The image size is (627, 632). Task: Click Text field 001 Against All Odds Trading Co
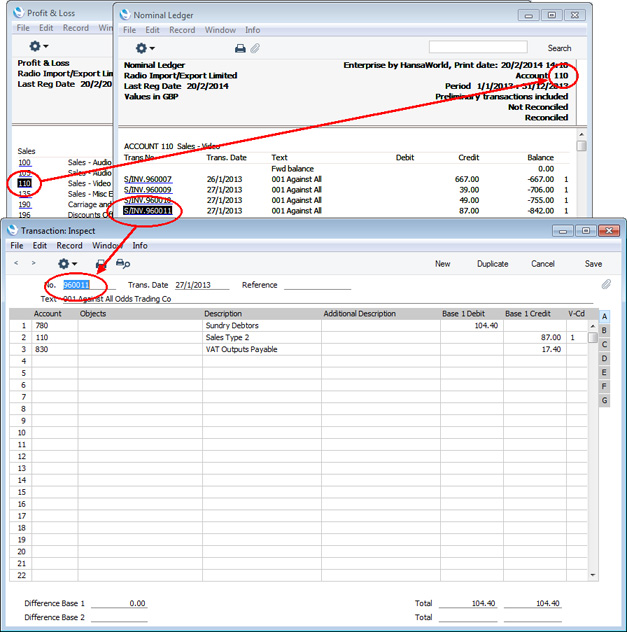pyautogui.click(x=328, y=299)
